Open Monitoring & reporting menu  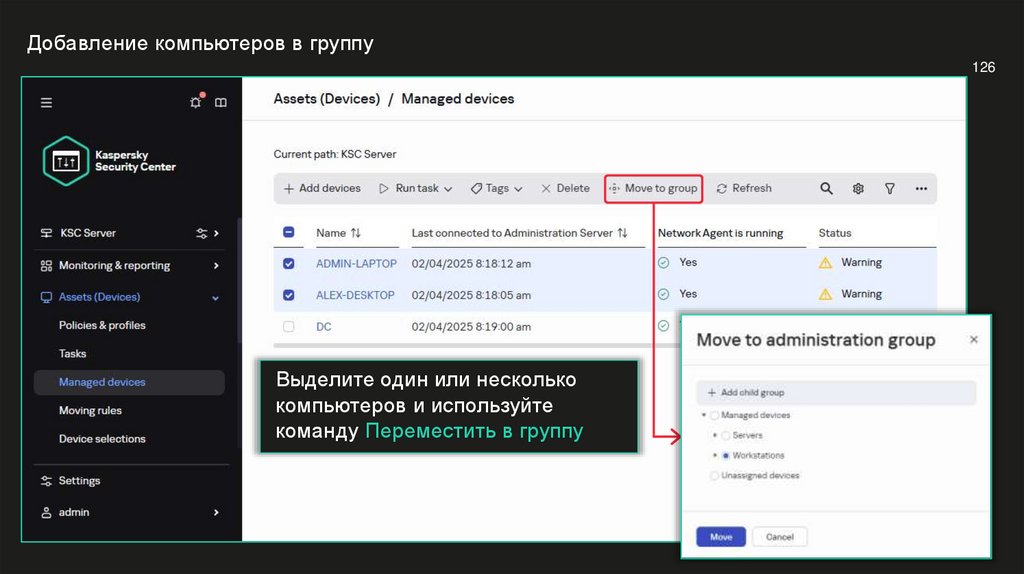(114, 266)
